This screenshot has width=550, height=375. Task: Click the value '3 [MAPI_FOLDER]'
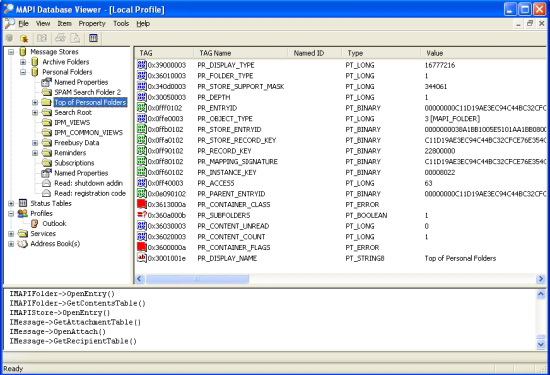tap(452, 119)
